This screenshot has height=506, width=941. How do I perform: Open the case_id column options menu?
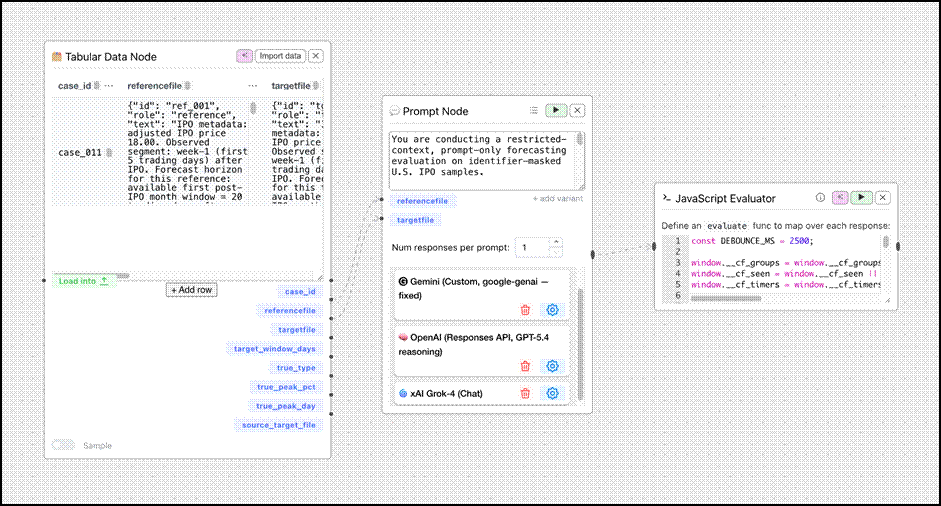coord(109,86)
